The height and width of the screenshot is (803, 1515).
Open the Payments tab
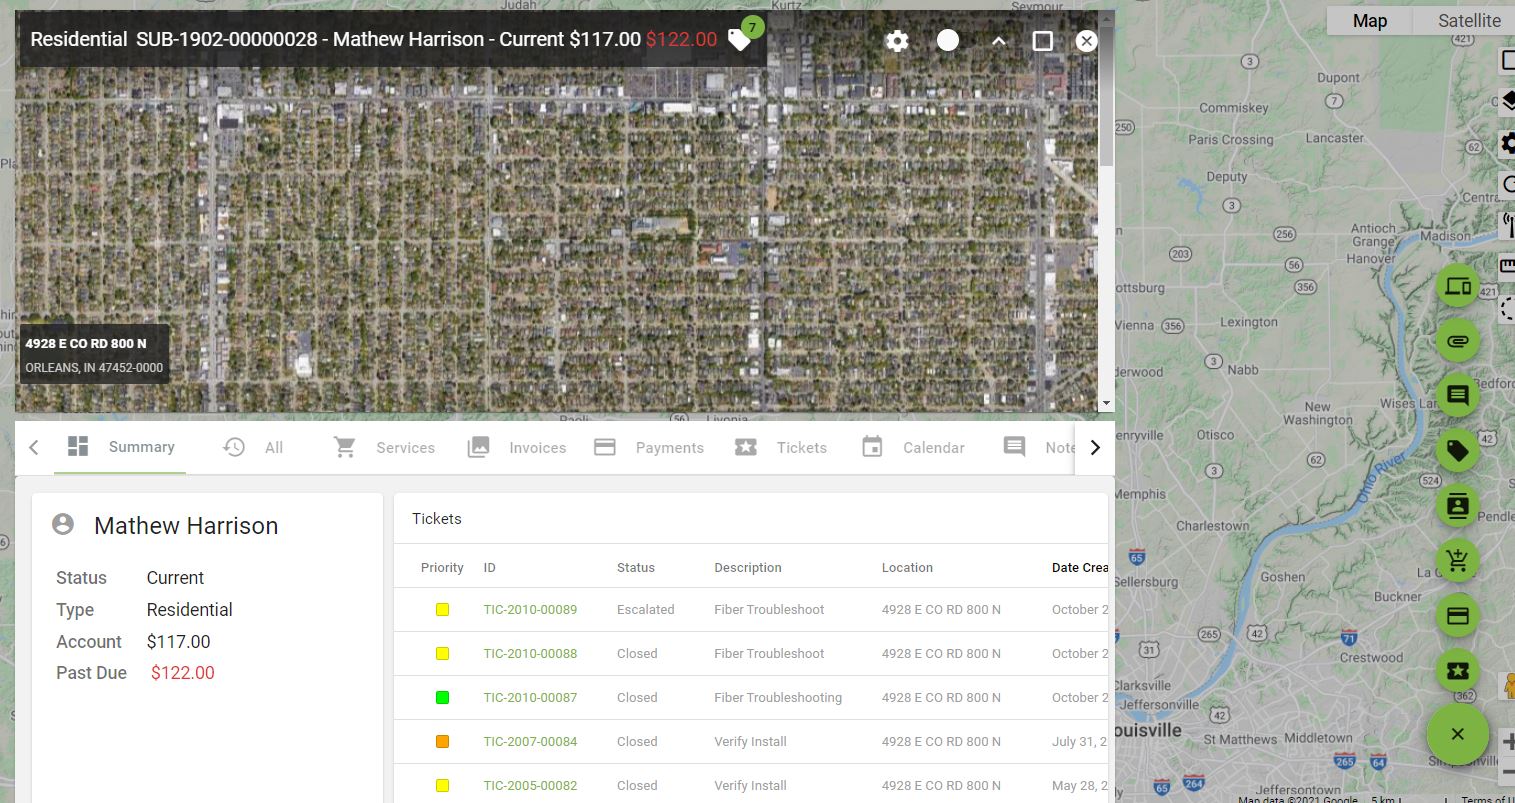(x=649, y=448)
